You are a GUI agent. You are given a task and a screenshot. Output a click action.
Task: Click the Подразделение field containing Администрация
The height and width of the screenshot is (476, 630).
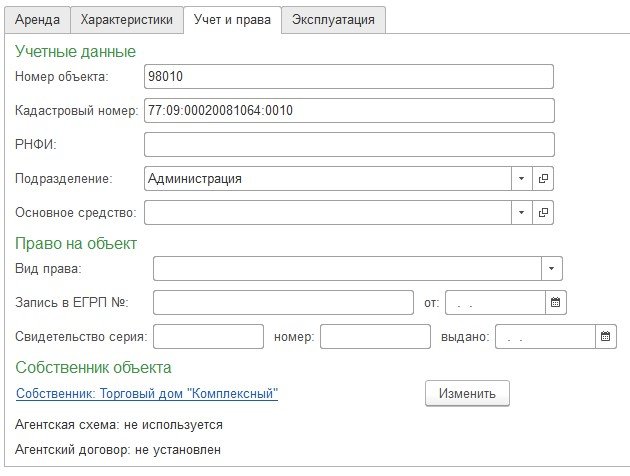click(327, 179)
